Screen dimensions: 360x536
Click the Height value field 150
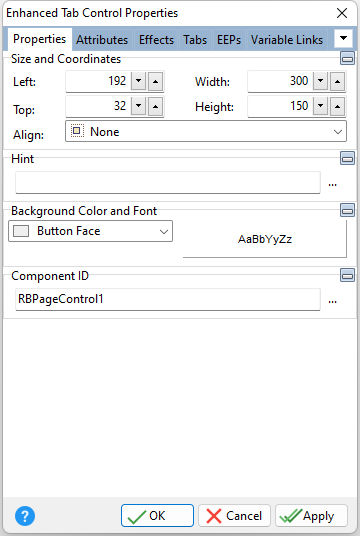(280, 106)
